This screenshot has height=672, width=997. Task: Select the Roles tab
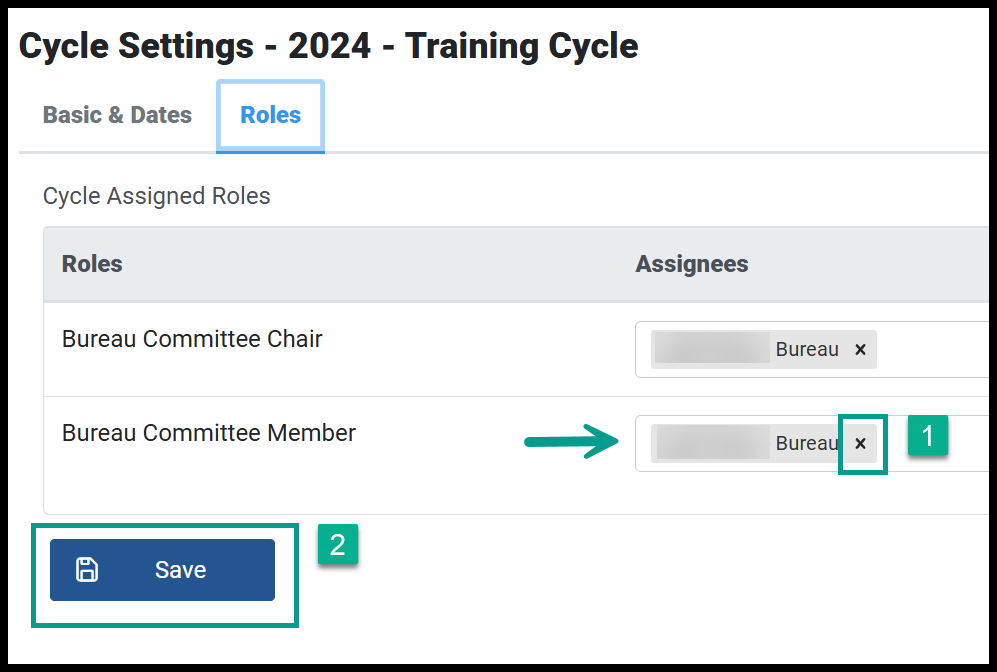pos(270,115)
